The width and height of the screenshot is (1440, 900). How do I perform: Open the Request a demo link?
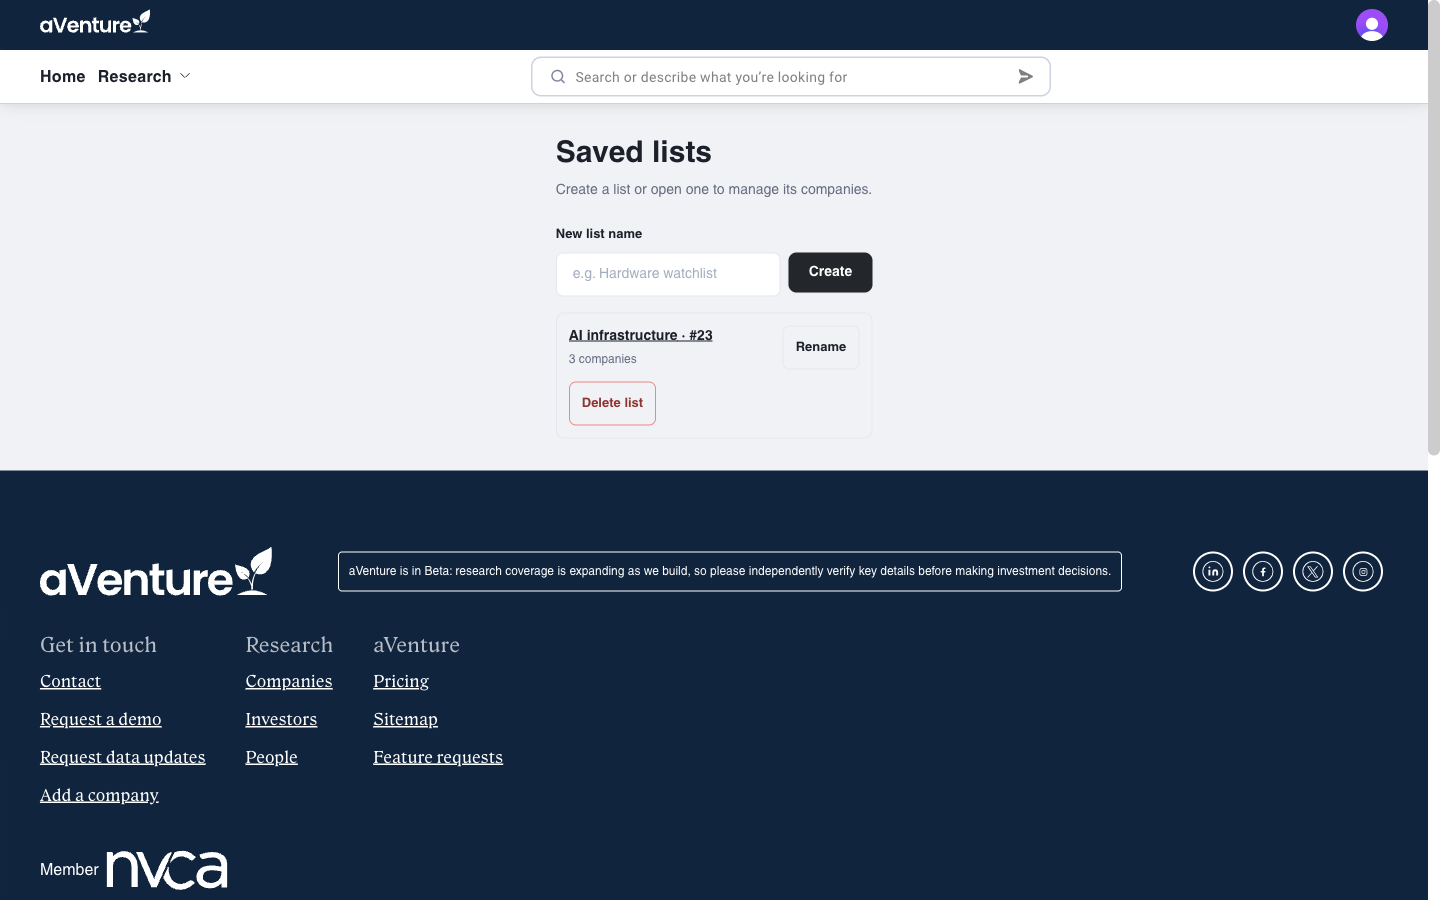click(x=100, y=719)
